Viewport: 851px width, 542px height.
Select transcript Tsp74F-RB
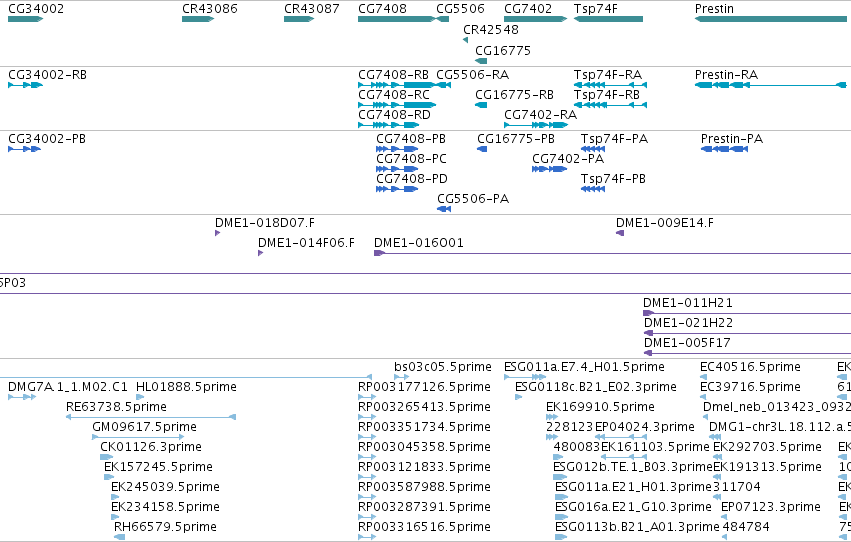[x=610, y=105]
